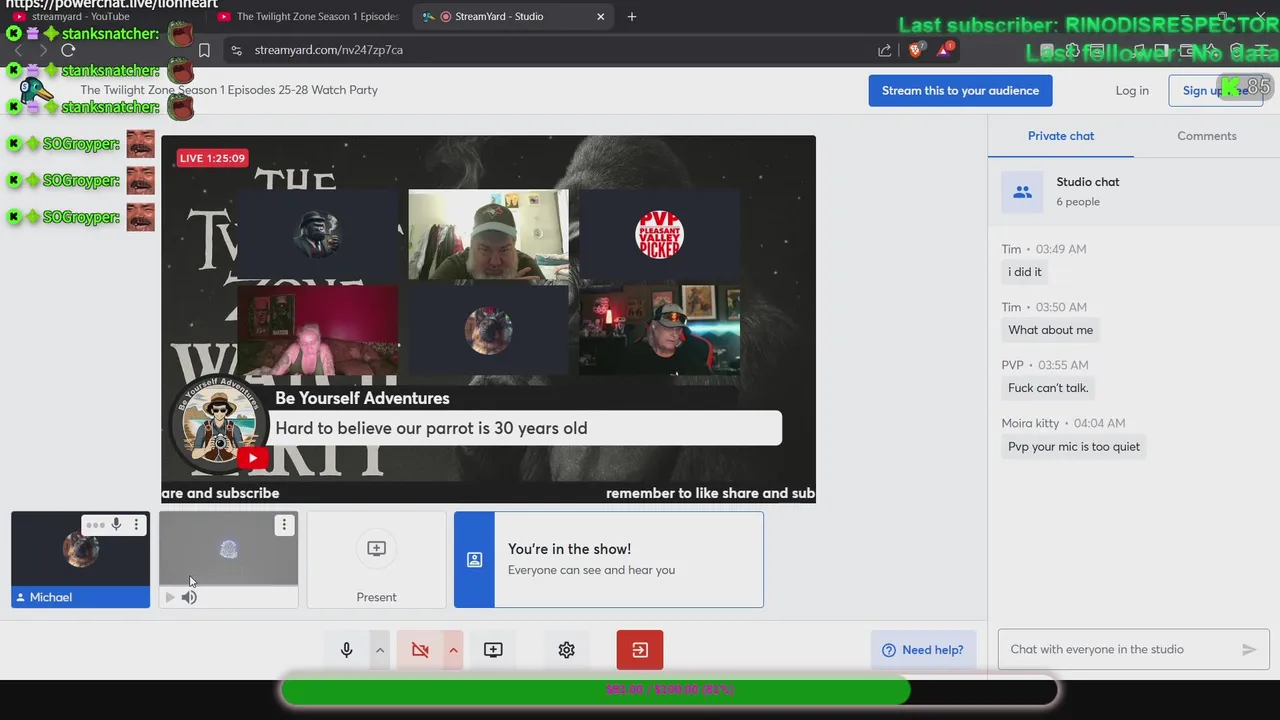Click the address bar URL streamyard.com
Viewport: 1280px width, 720px height.
pyautogui.click(x=329, y=50)
